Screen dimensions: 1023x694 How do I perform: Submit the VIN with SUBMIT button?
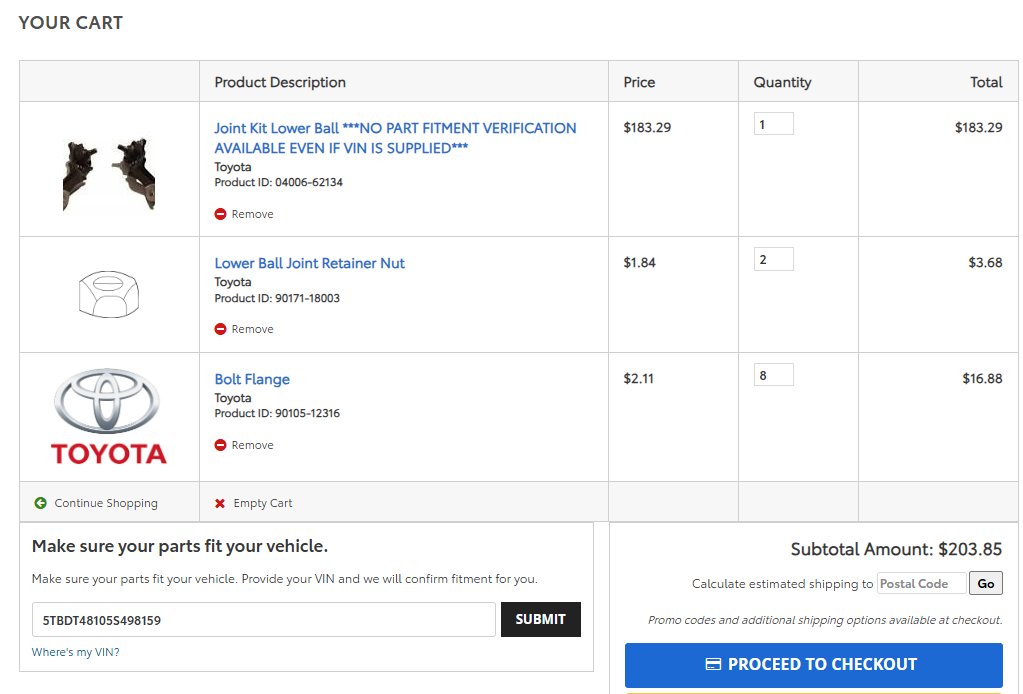point(541,619)
